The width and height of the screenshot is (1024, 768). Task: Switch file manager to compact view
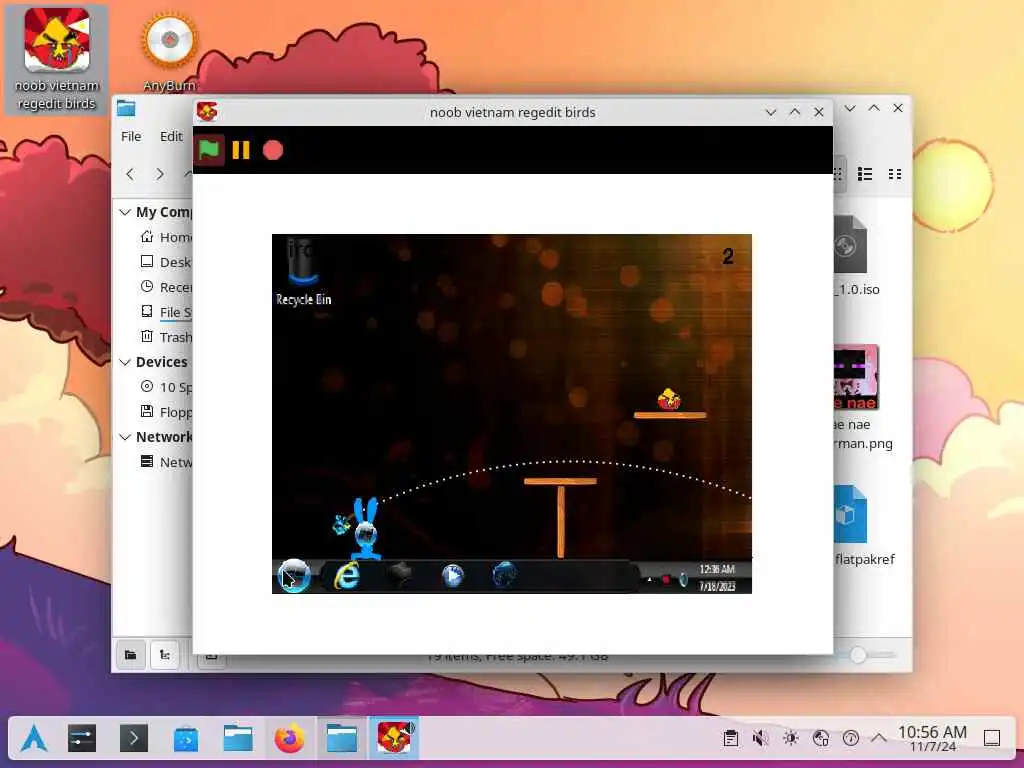point(895,174)
